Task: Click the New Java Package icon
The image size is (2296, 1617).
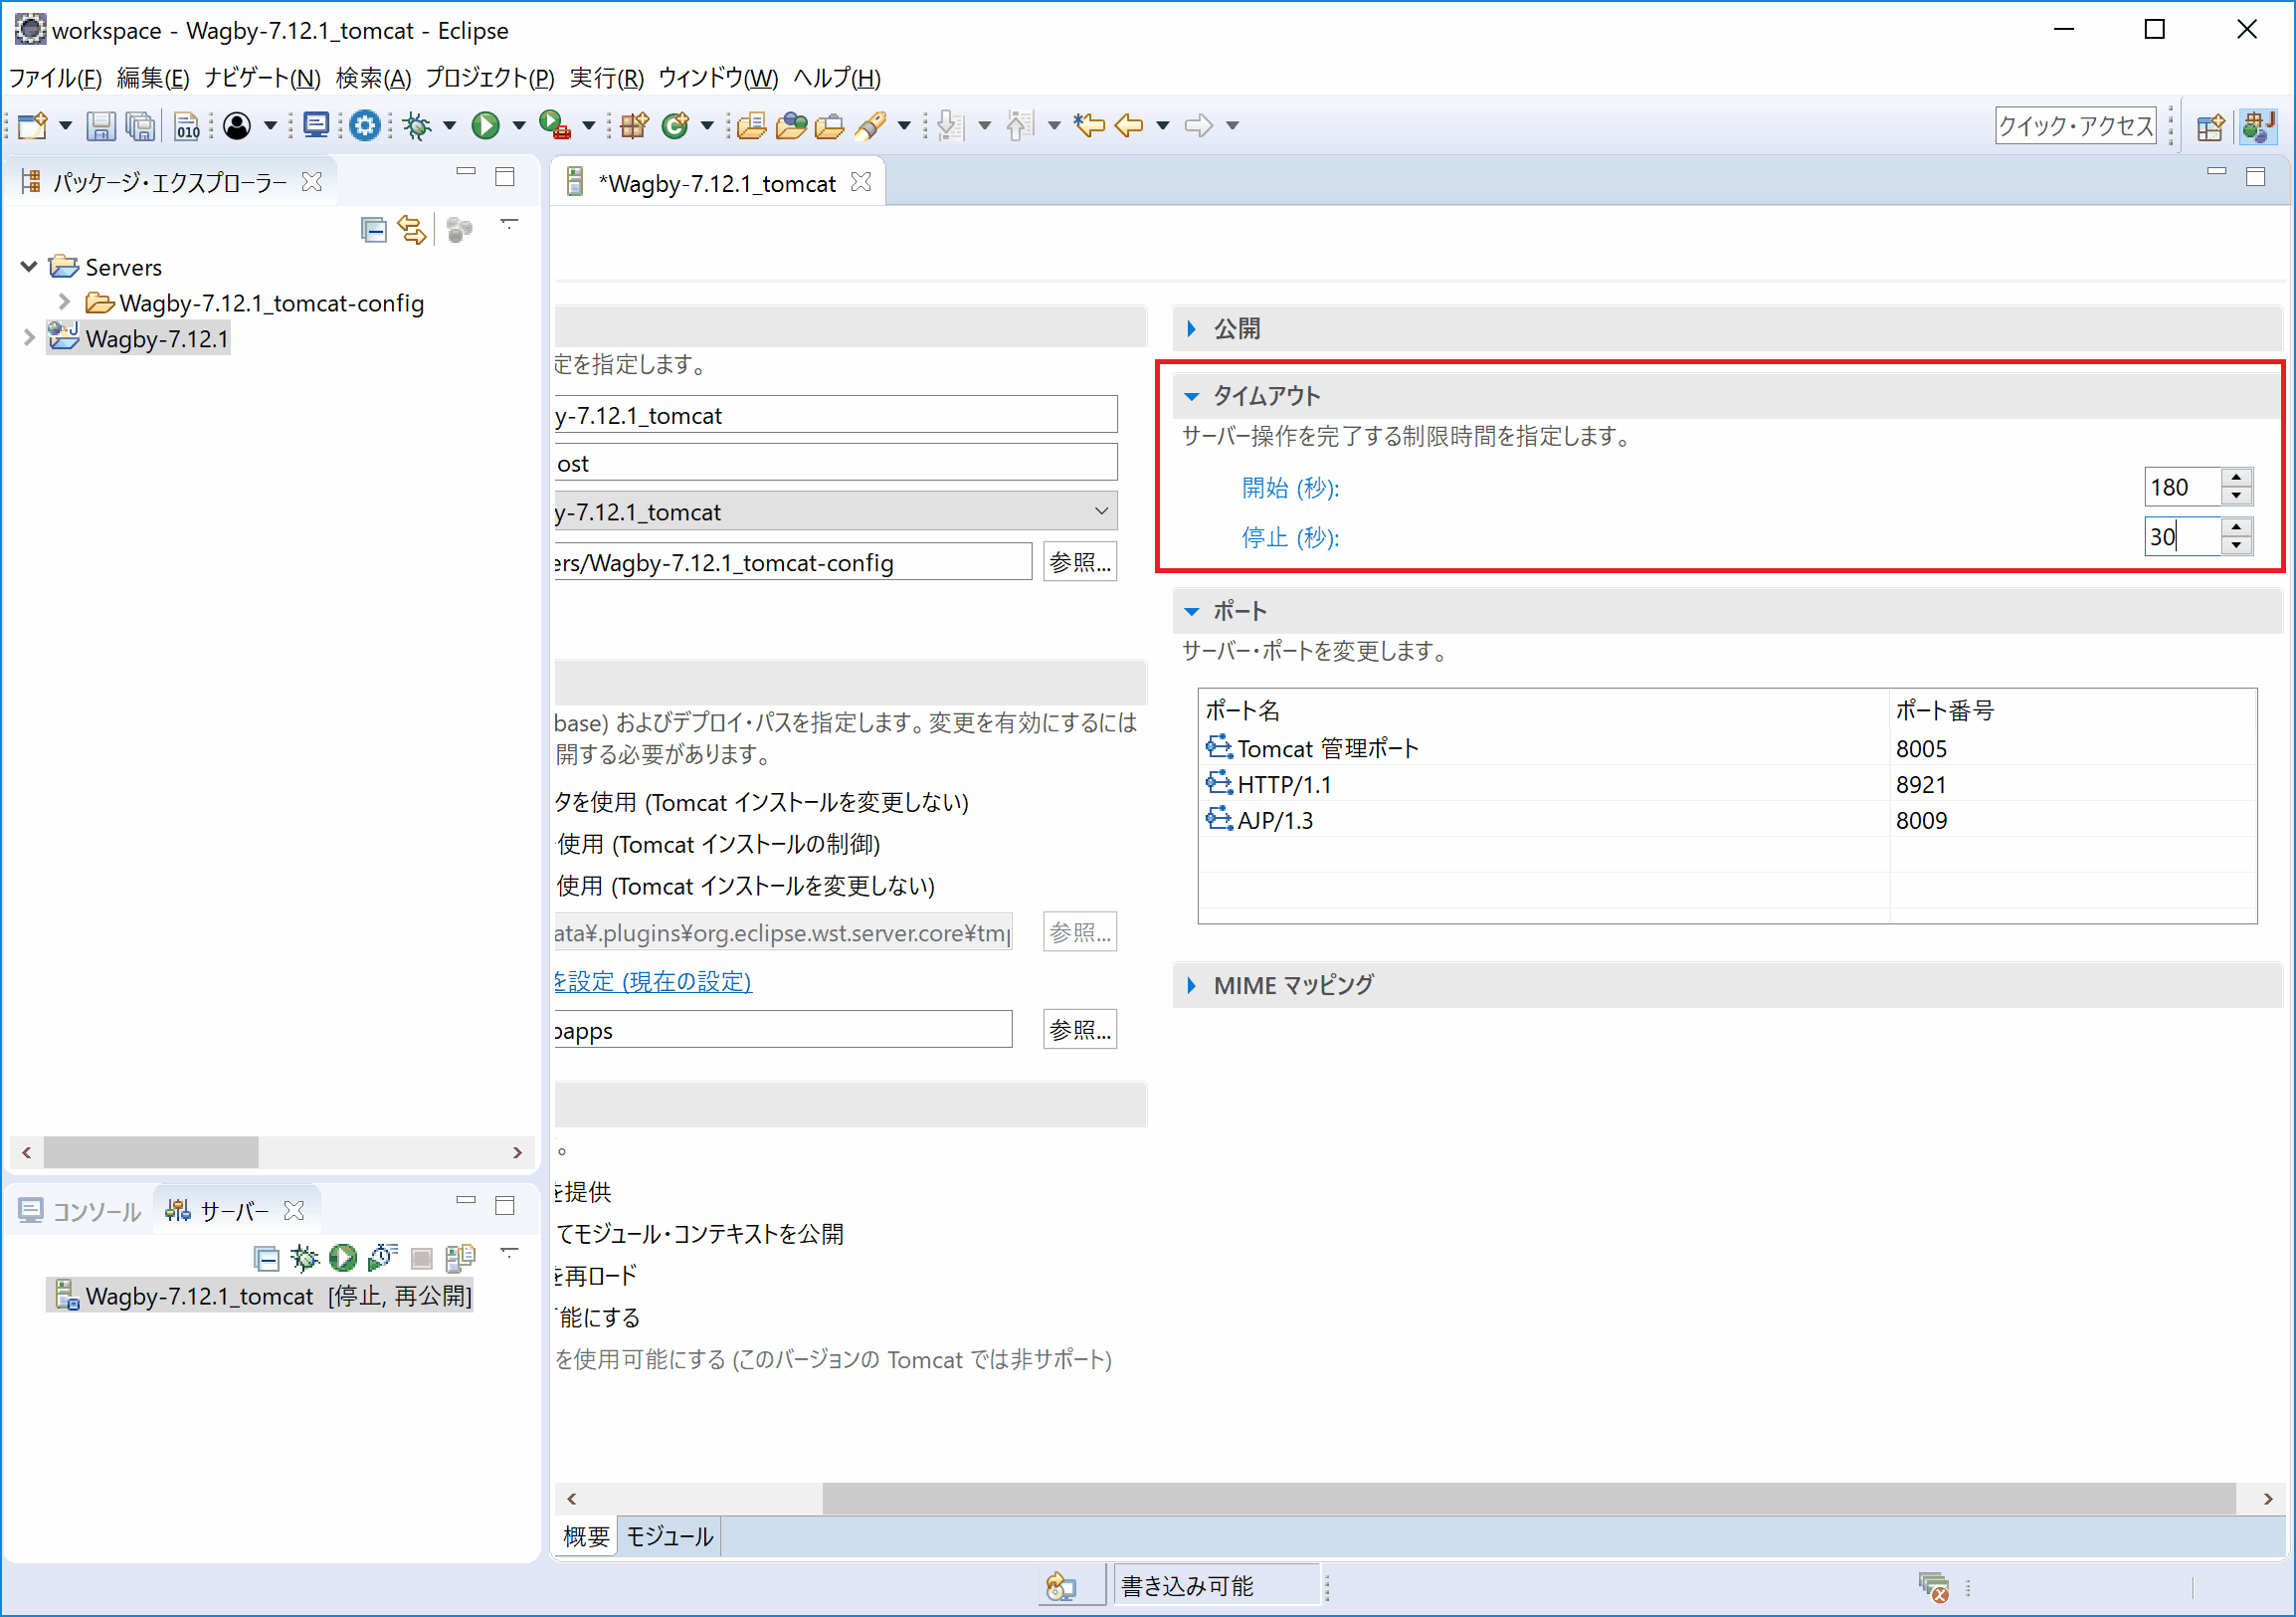Action: click(633, 126)
